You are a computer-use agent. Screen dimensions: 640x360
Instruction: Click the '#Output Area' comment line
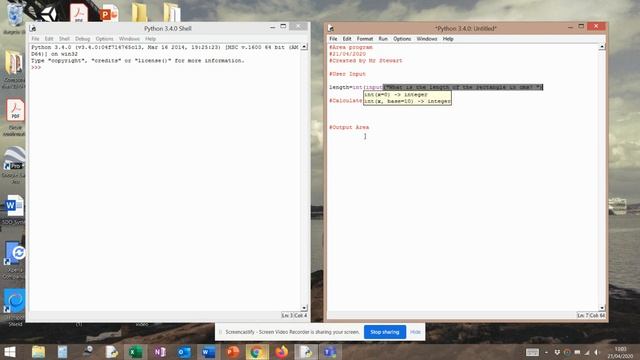coord(349,127)
